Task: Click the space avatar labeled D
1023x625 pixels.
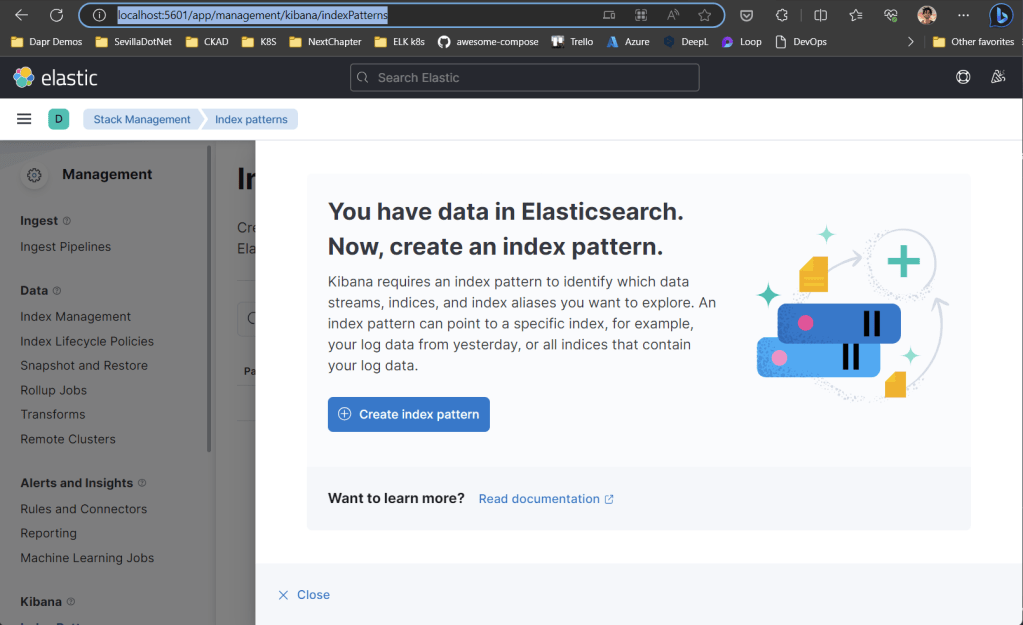Action: pos(58,119)
